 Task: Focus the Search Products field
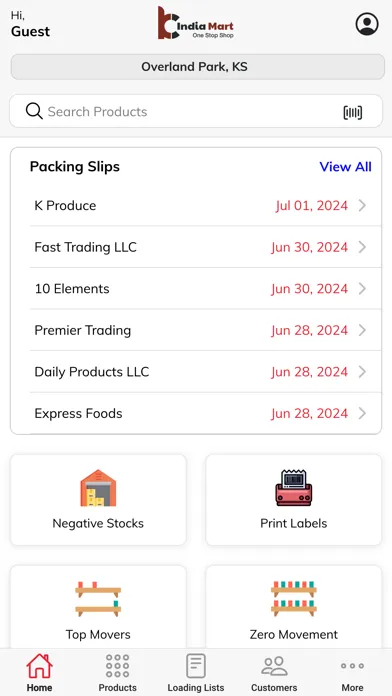pyautogui.click(x=196, y=111)
